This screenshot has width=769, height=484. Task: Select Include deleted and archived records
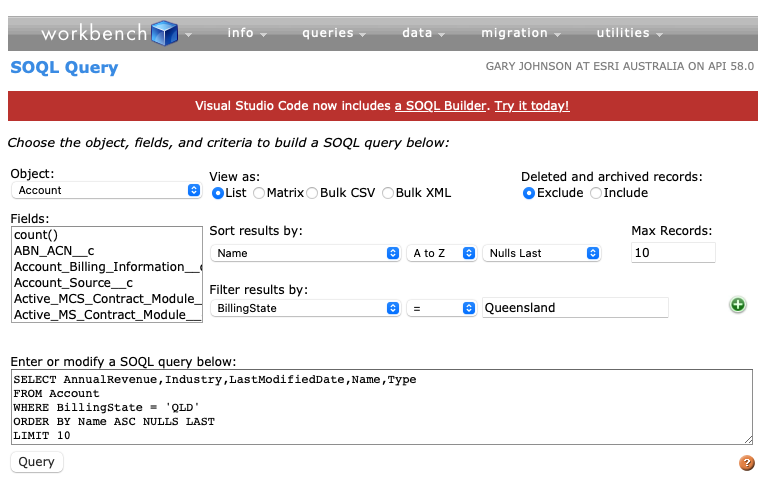point(597,193)
